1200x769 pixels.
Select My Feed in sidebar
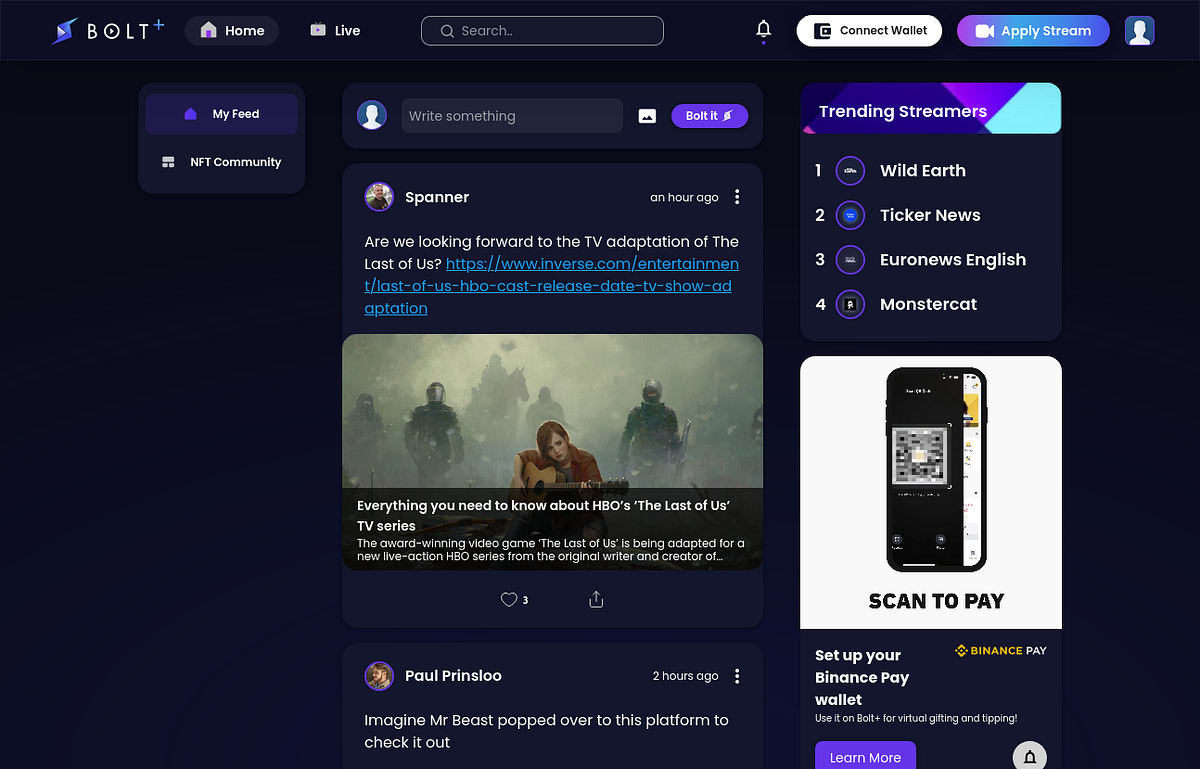coord(221,114)
